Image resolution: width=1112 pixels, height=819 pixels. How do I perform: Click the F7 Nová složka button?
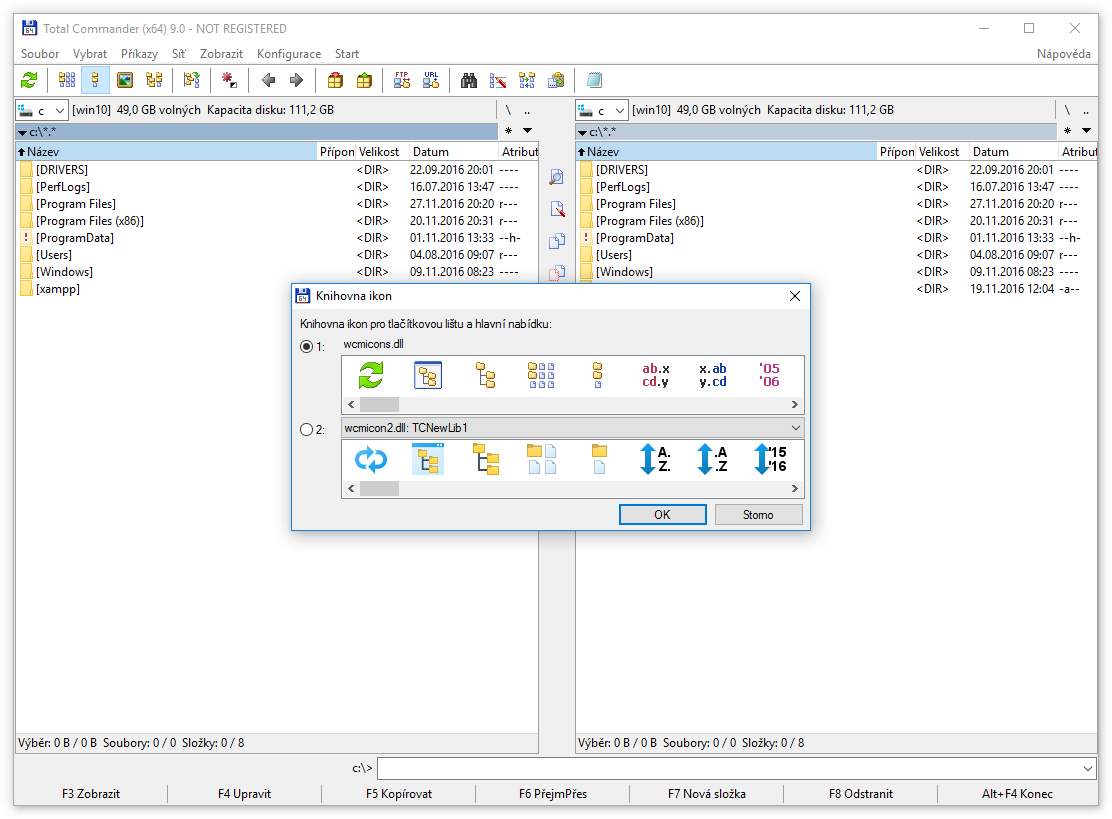[x=706, y=793]
